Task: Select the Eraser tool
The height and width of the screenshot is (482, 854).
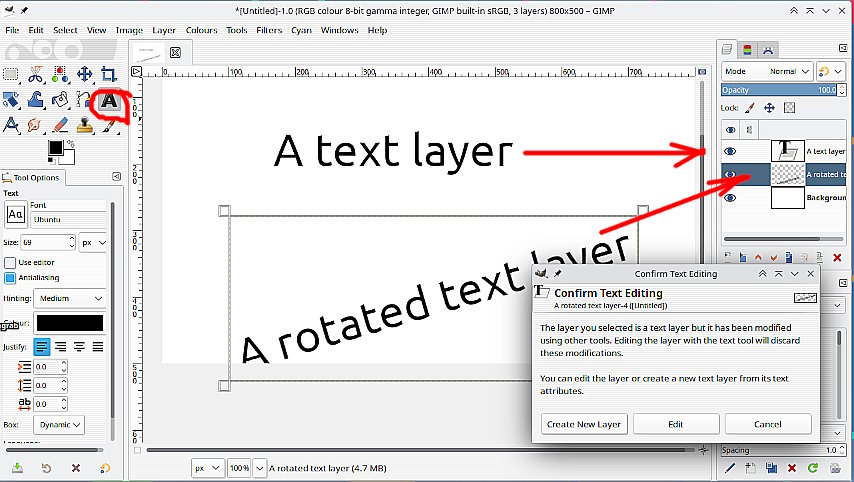Action: tap(60, 125)
